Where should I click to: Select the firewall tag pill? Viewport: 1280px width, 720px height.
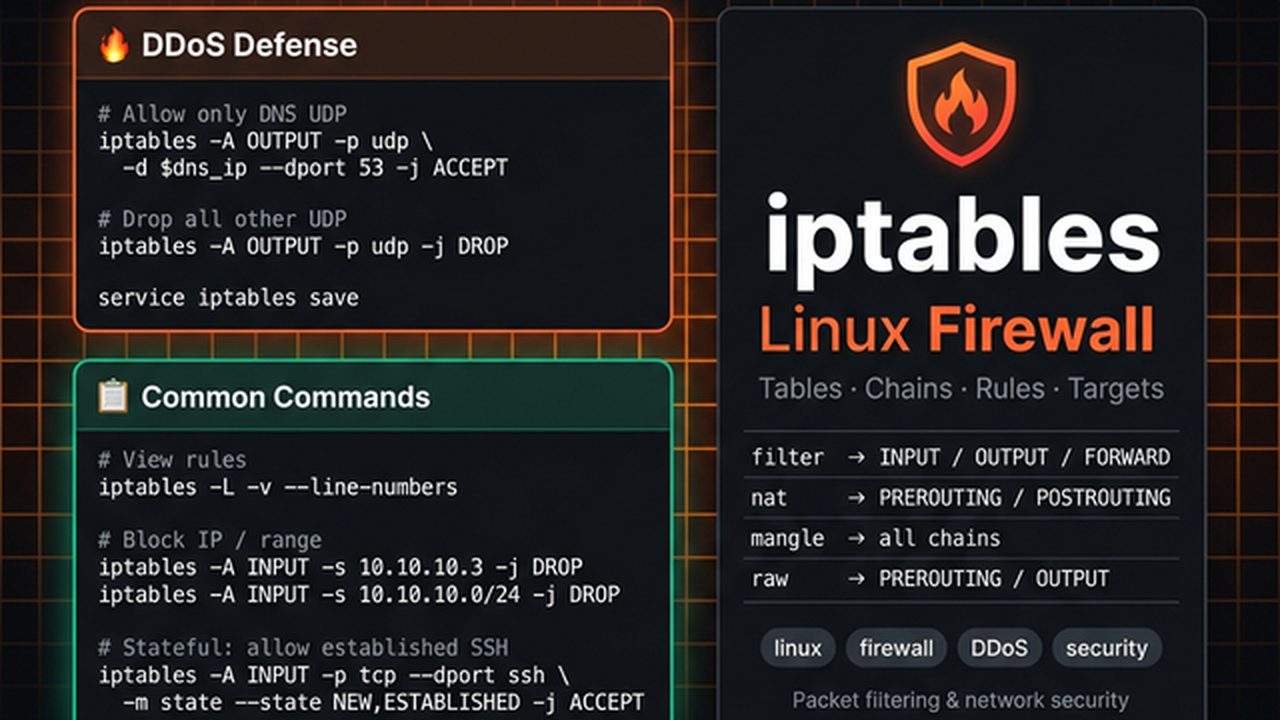(895, 648)
